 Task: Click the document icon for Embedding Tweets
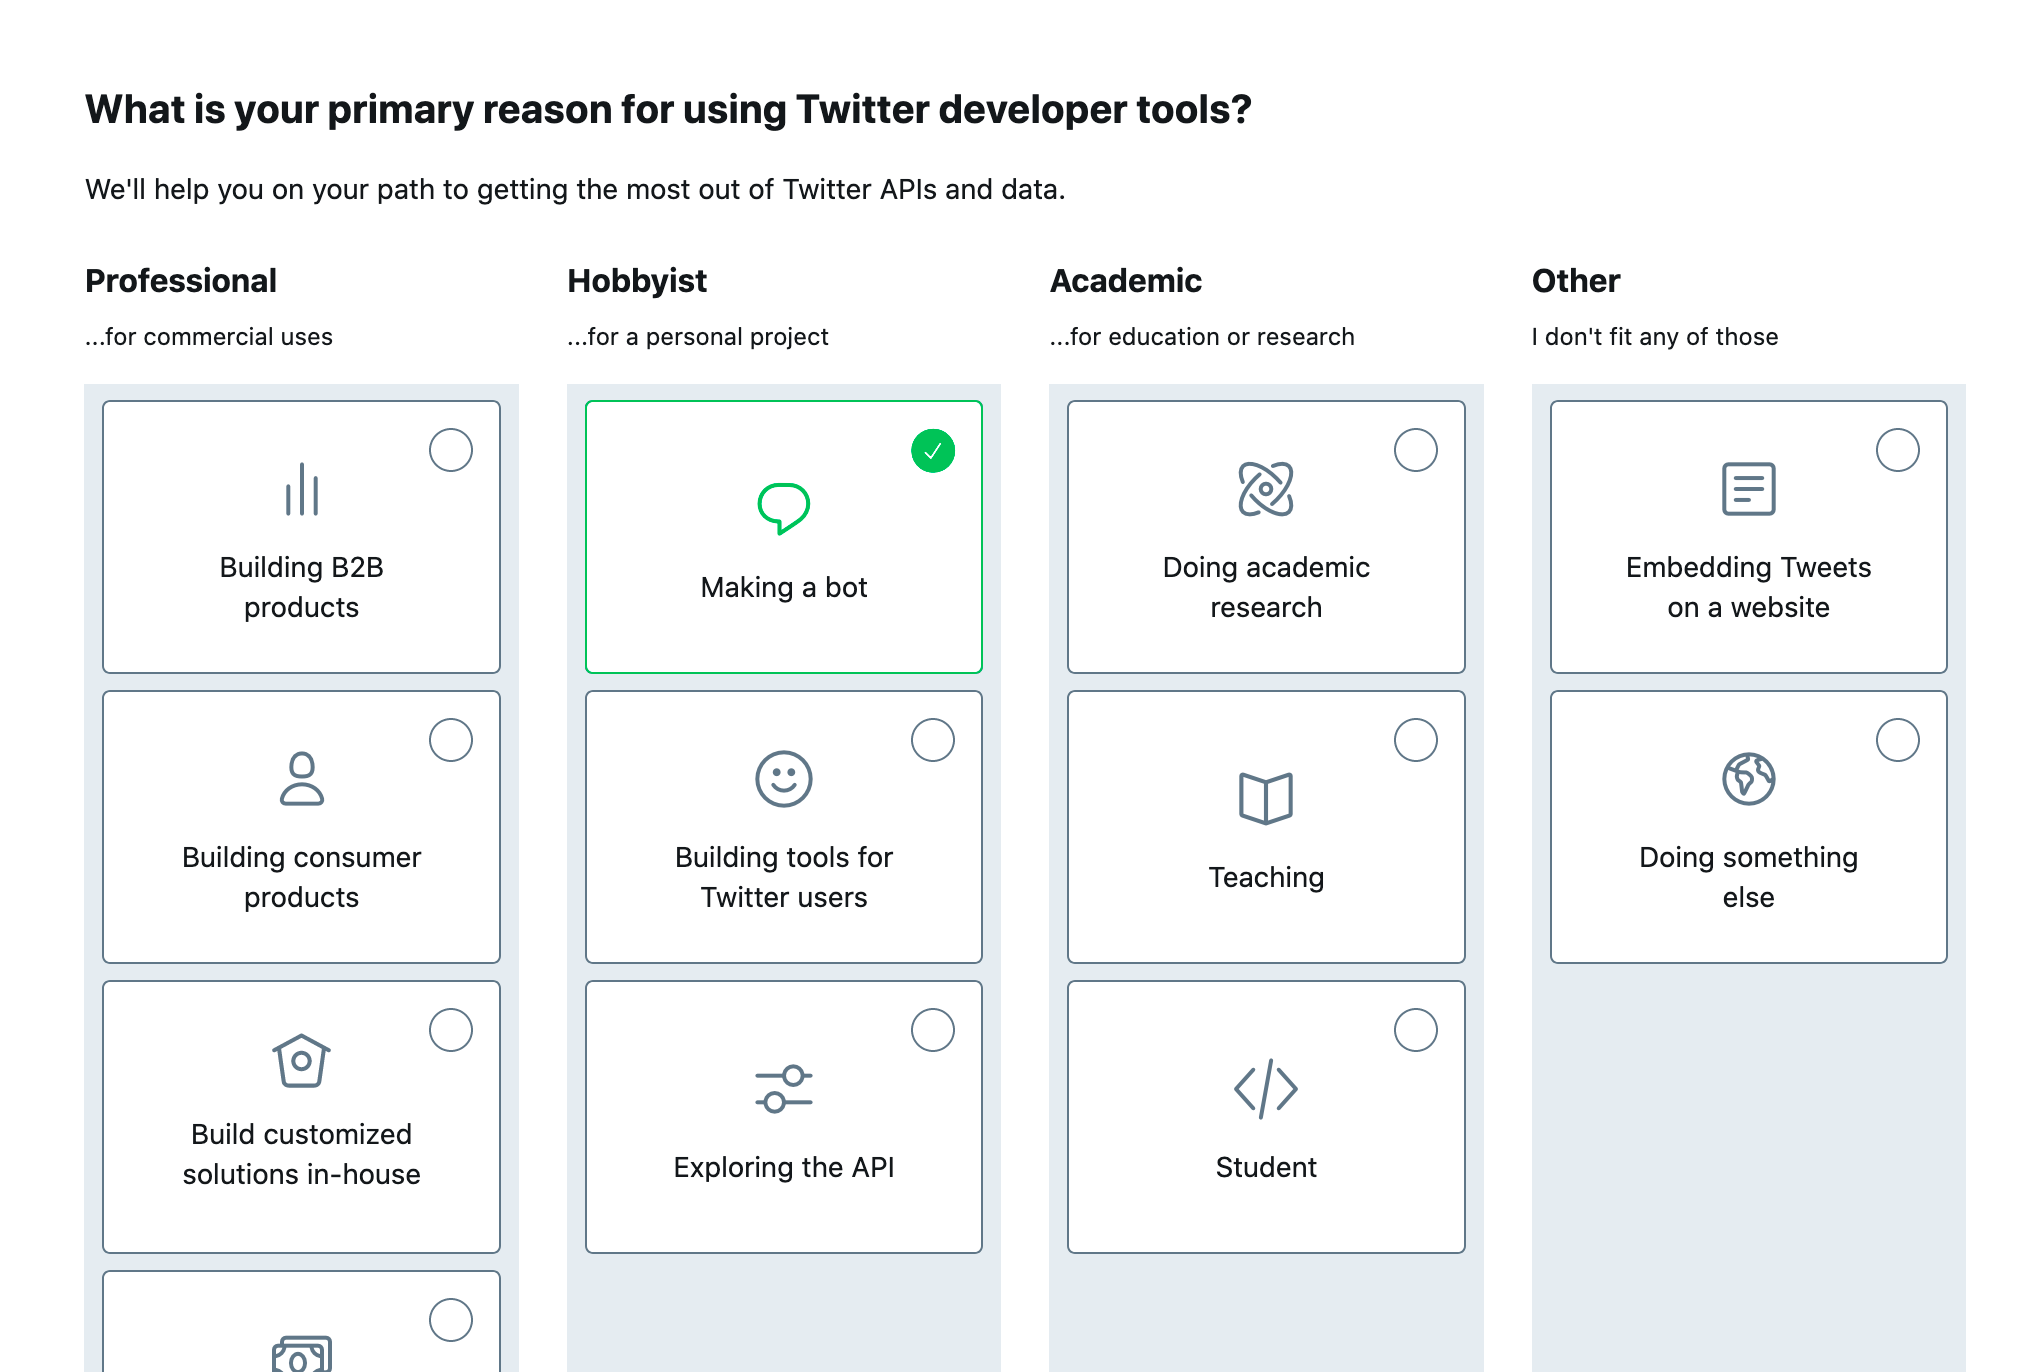pos(1748,489)
